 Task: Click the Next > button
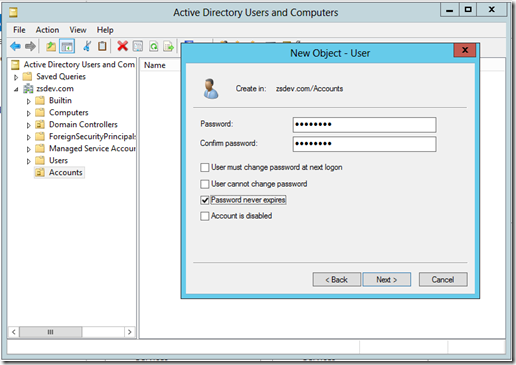(387, 279)
